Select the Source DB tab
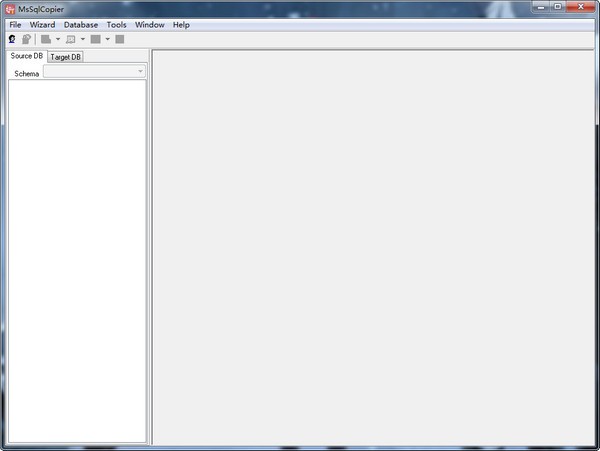 point(27,56)
